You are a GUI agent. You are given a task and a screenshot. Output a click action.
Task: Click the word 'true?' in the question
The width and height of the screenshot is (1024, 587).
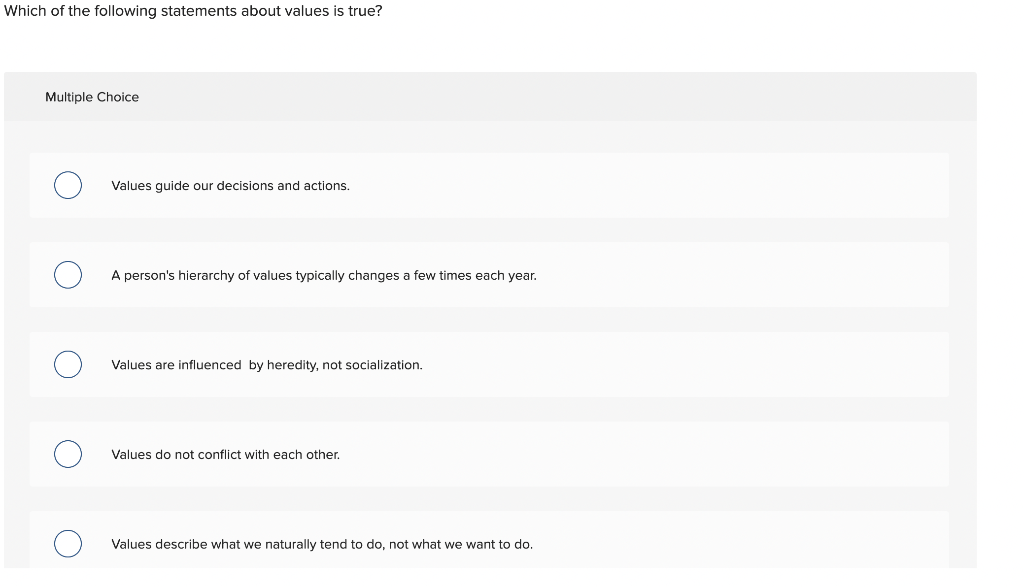pyautogui.click(x=365, y=11)
